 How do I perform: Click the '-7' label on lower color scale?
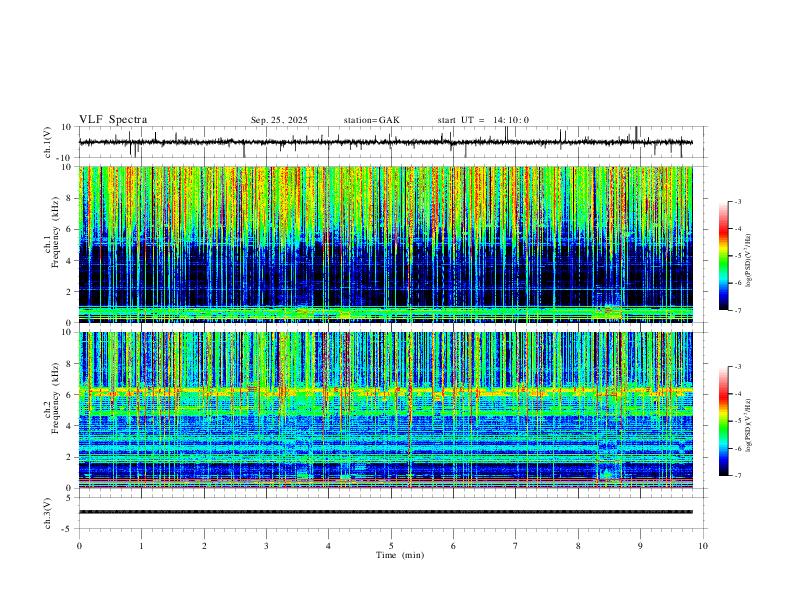[x=738, y=476]
